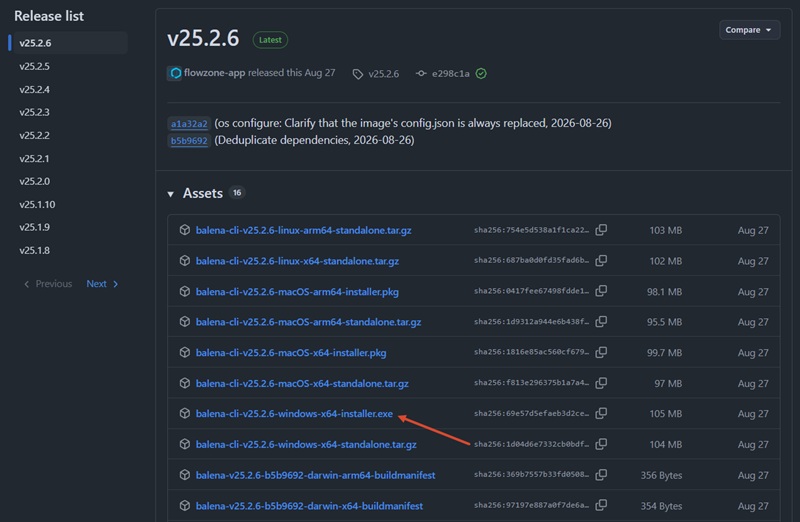Click the tag icon next to v25.2.6
The height and width of the screenshot is (522, 800).
coord(358,74)
